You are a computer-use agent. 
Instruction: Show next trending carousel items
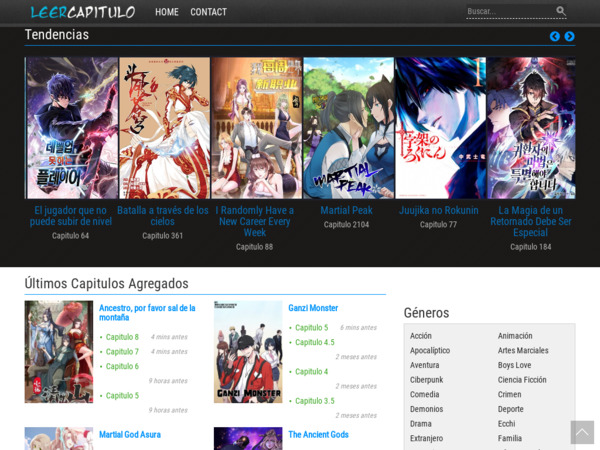point(569,36)
